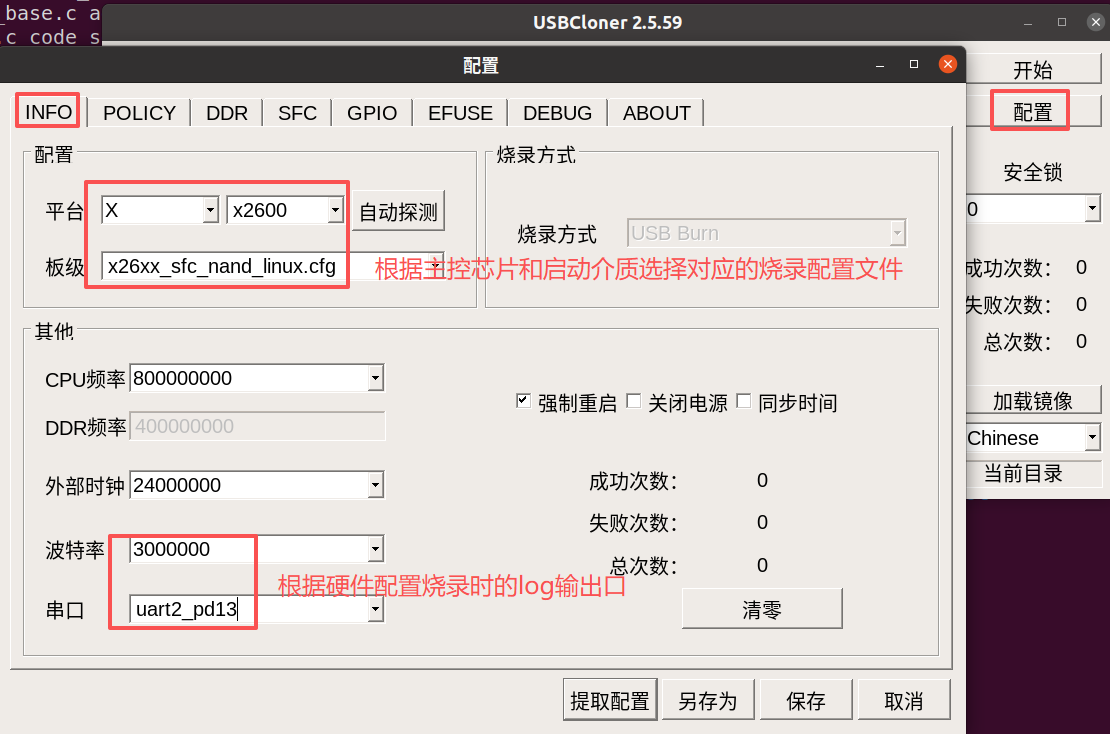Switch to the EFUSE tab

(460, 113)
